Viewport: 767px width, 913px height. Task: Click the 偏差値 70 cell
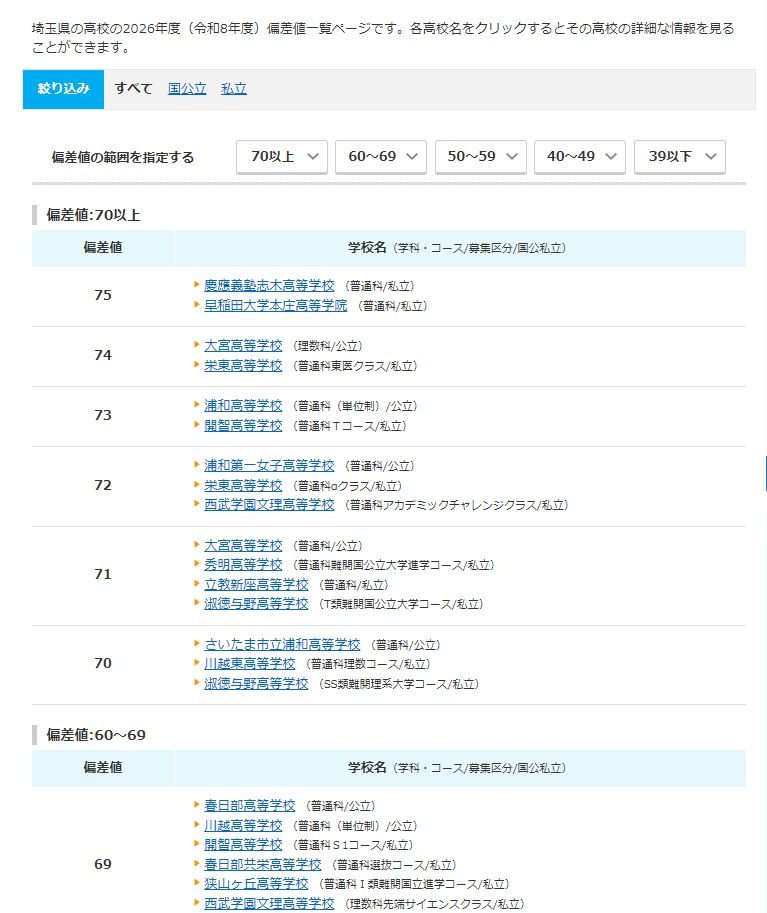point(103,664)
